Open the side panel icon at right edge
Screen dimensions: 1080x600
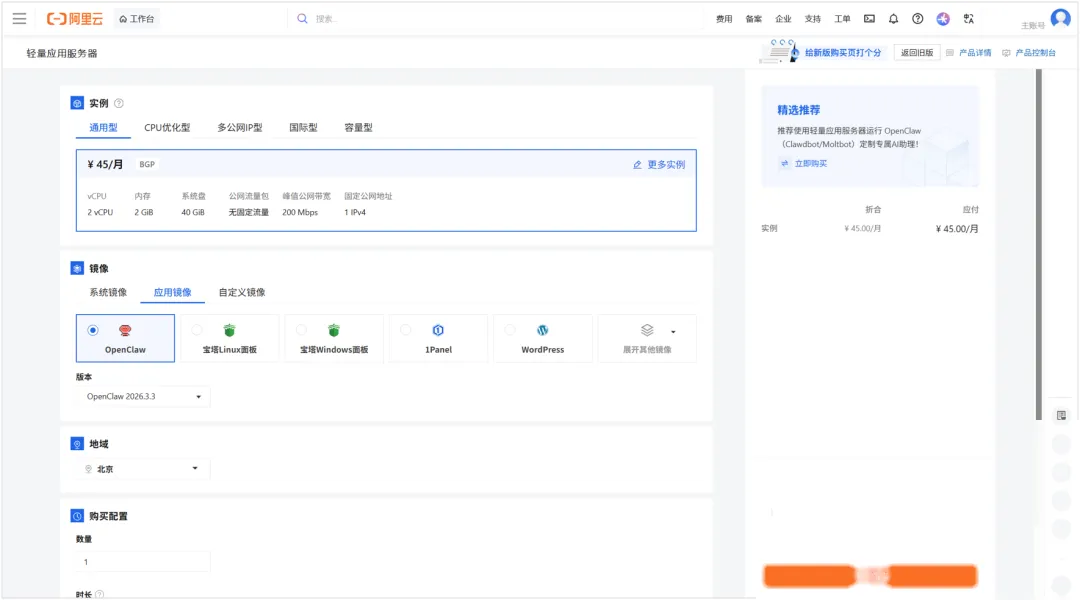pos(1061,415)
